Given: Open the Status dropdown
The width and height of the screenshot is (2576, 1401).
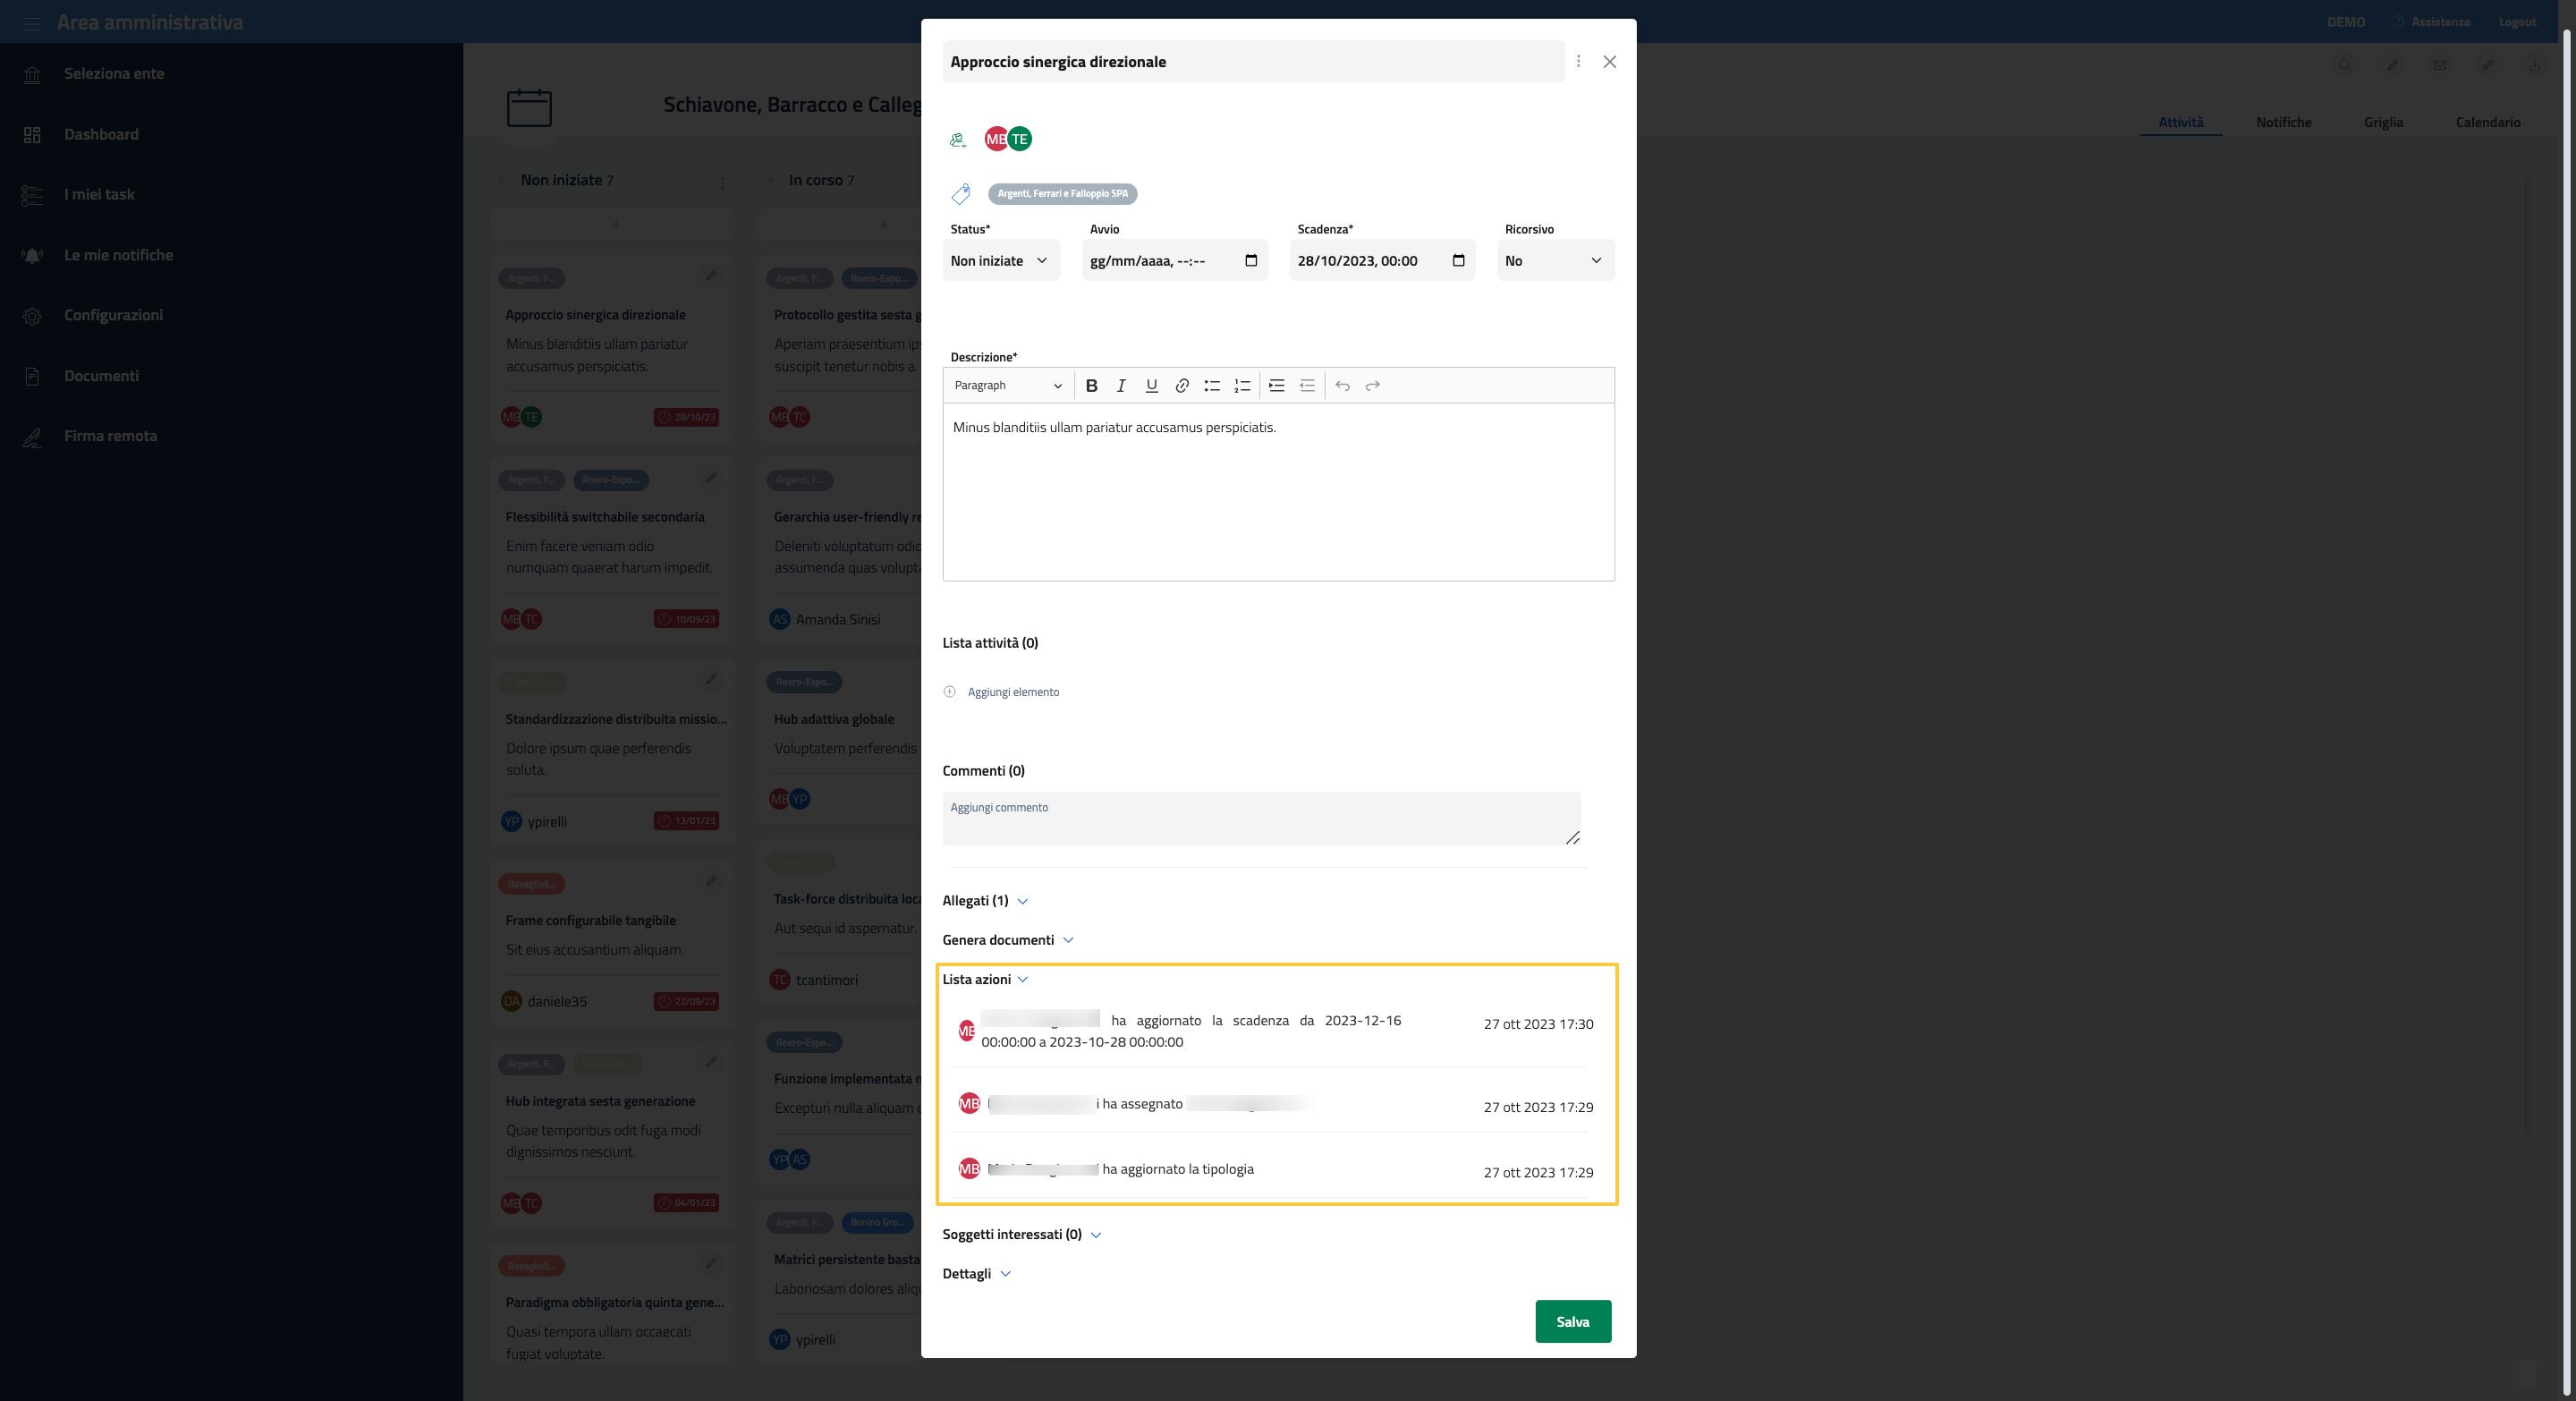Looking at the screenshot, I should pyautogui.click(x=1000, y=261).
